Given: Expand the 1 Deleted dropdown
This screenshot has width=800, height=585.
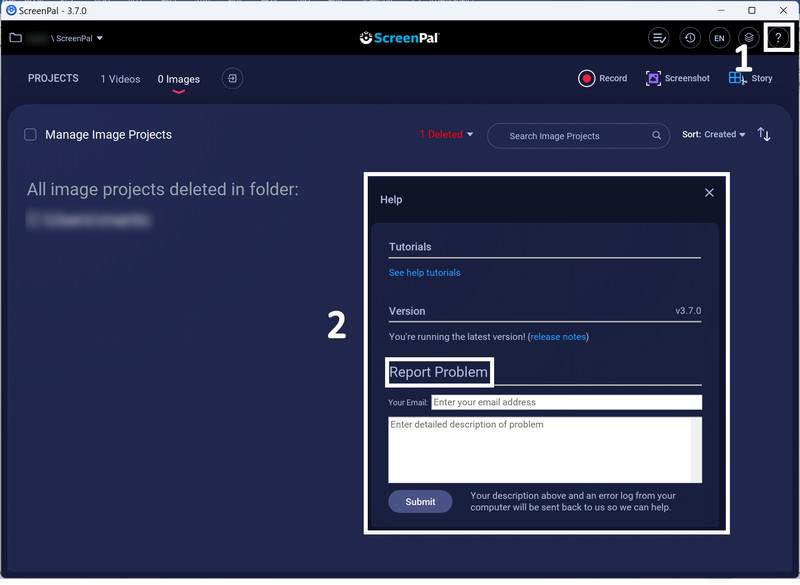Looking at the screenshot, I should [x=447, y=135].
